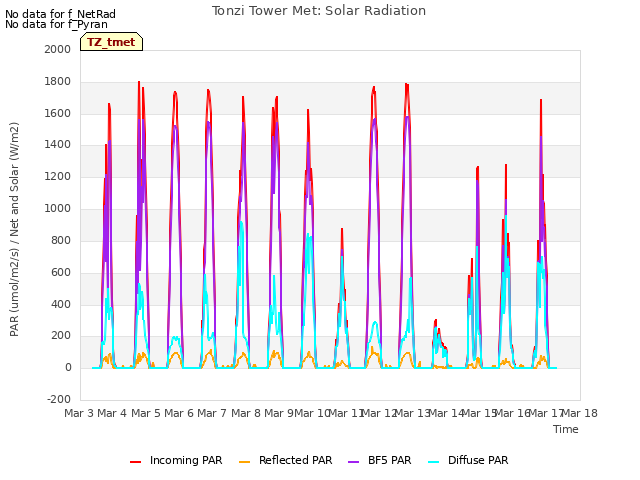Click the 2000 y-axis tick label
The image size is (640, 480).
[58, 49]
